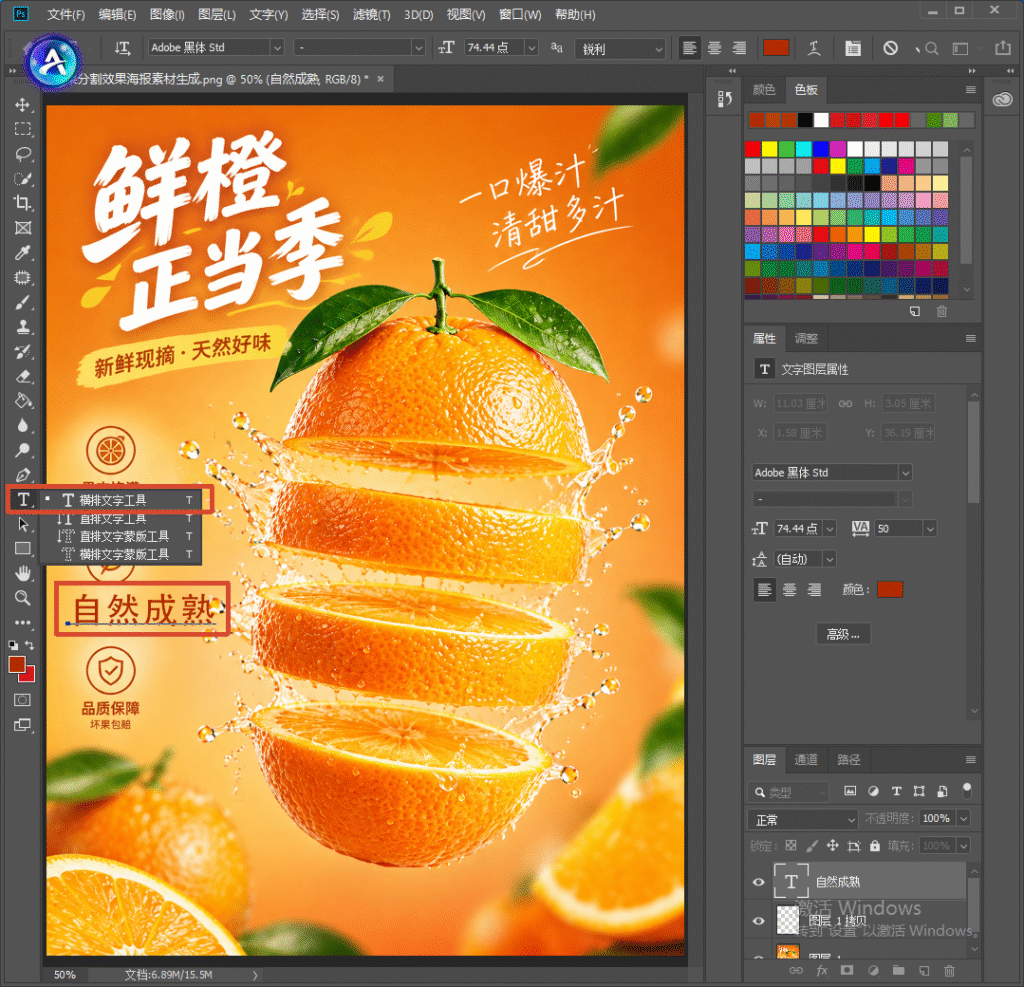Open the Layers panel menu icon

tap(970, 760)
